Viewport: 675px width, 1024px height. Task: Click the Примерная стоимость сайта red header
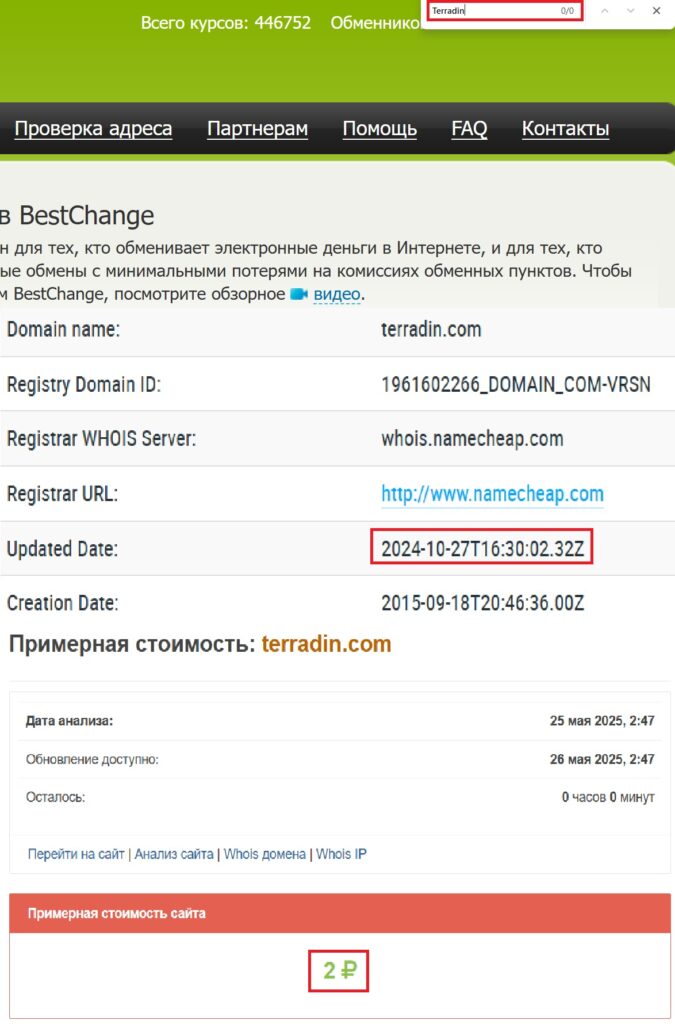pyautogui.click(x=340, y=913)
